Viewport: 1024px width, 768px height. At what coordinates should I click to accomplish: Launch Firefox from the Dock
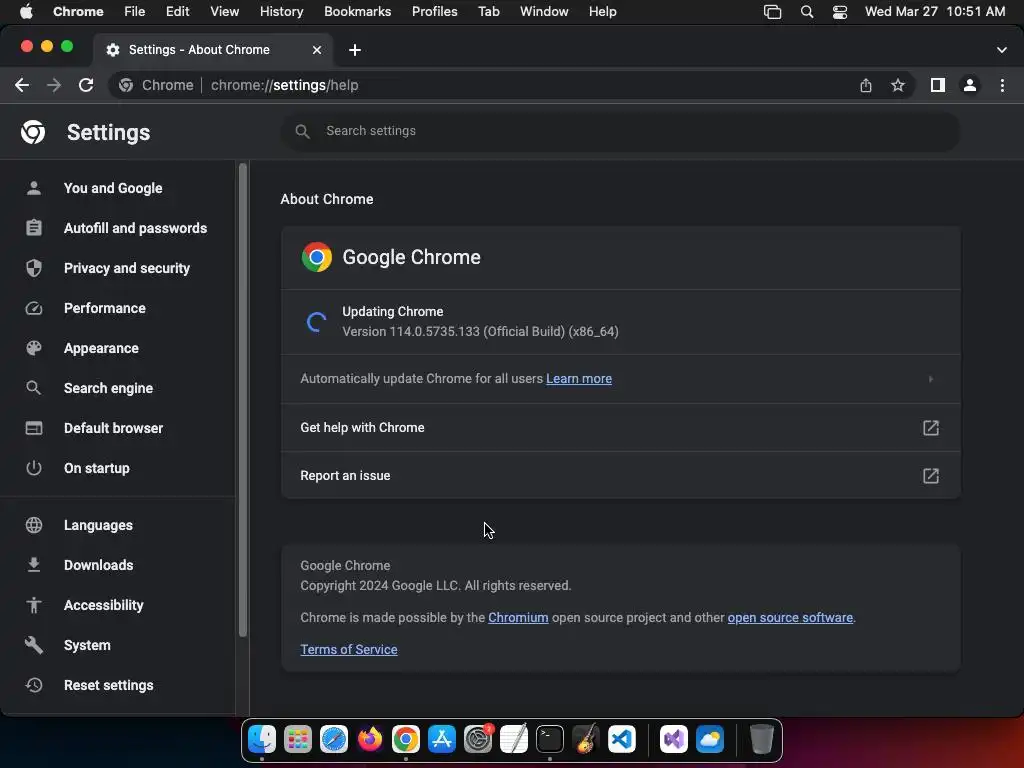coord(370,739)
